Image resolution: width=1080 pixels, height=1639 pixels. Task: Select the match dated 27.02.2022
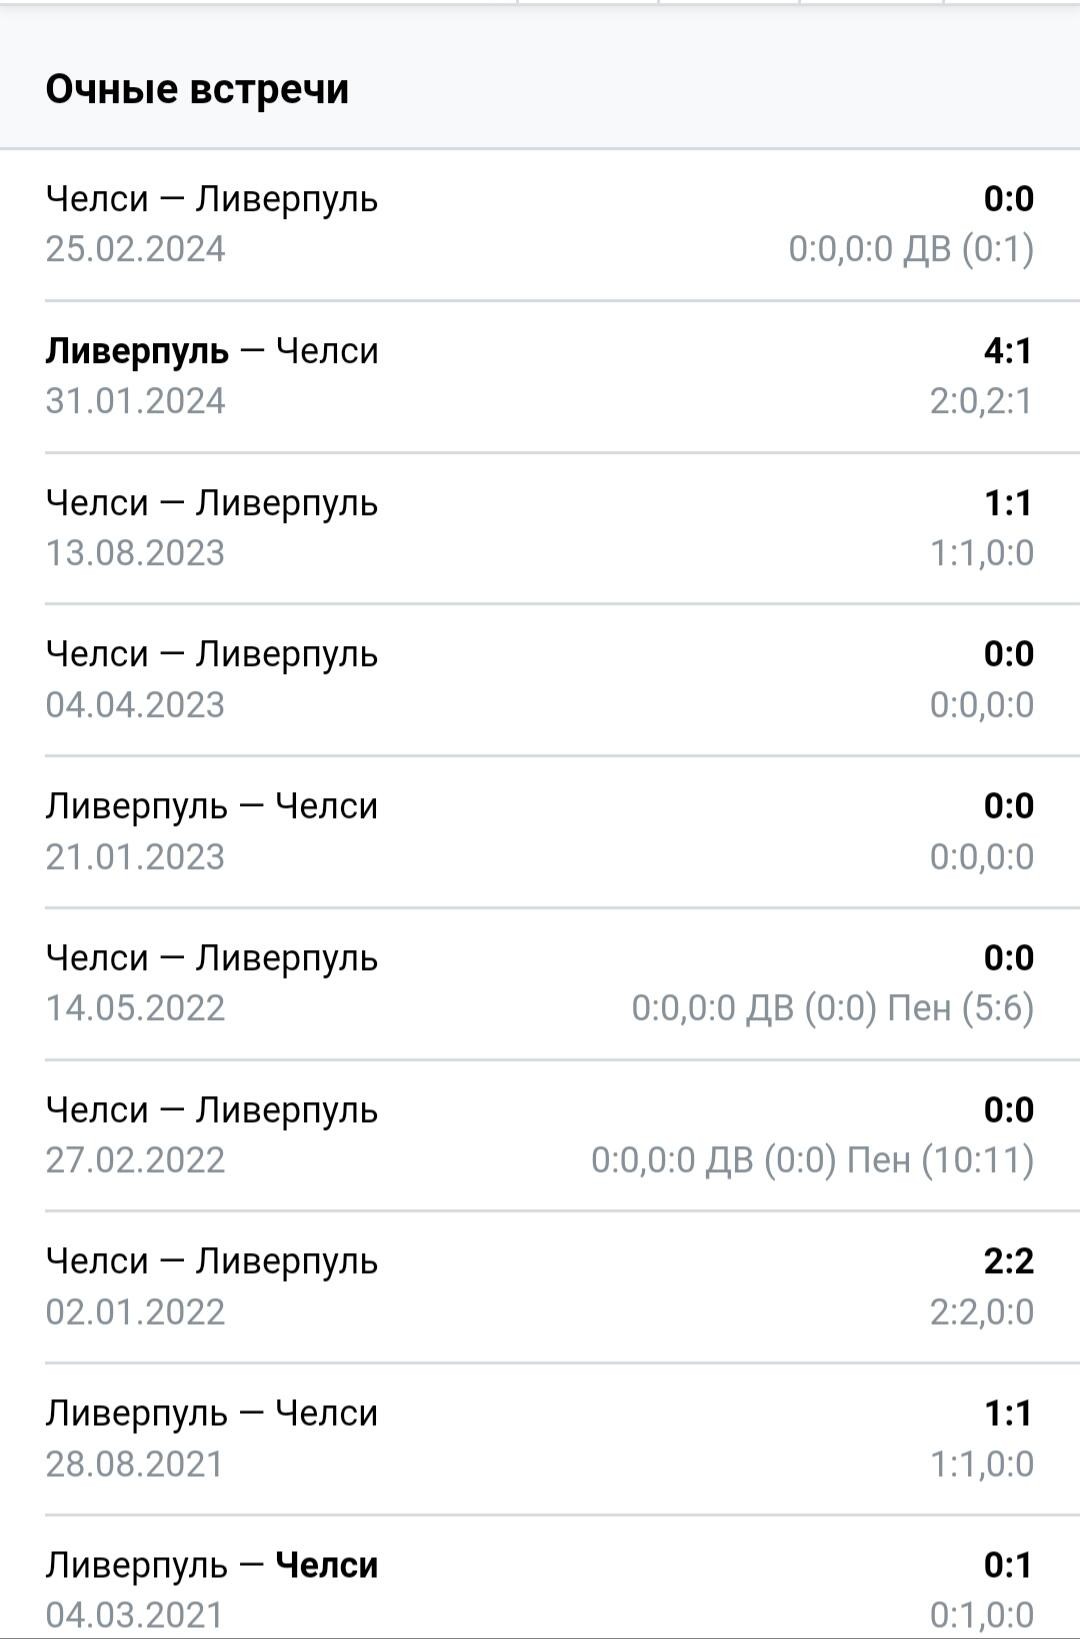coord(540,1135)
